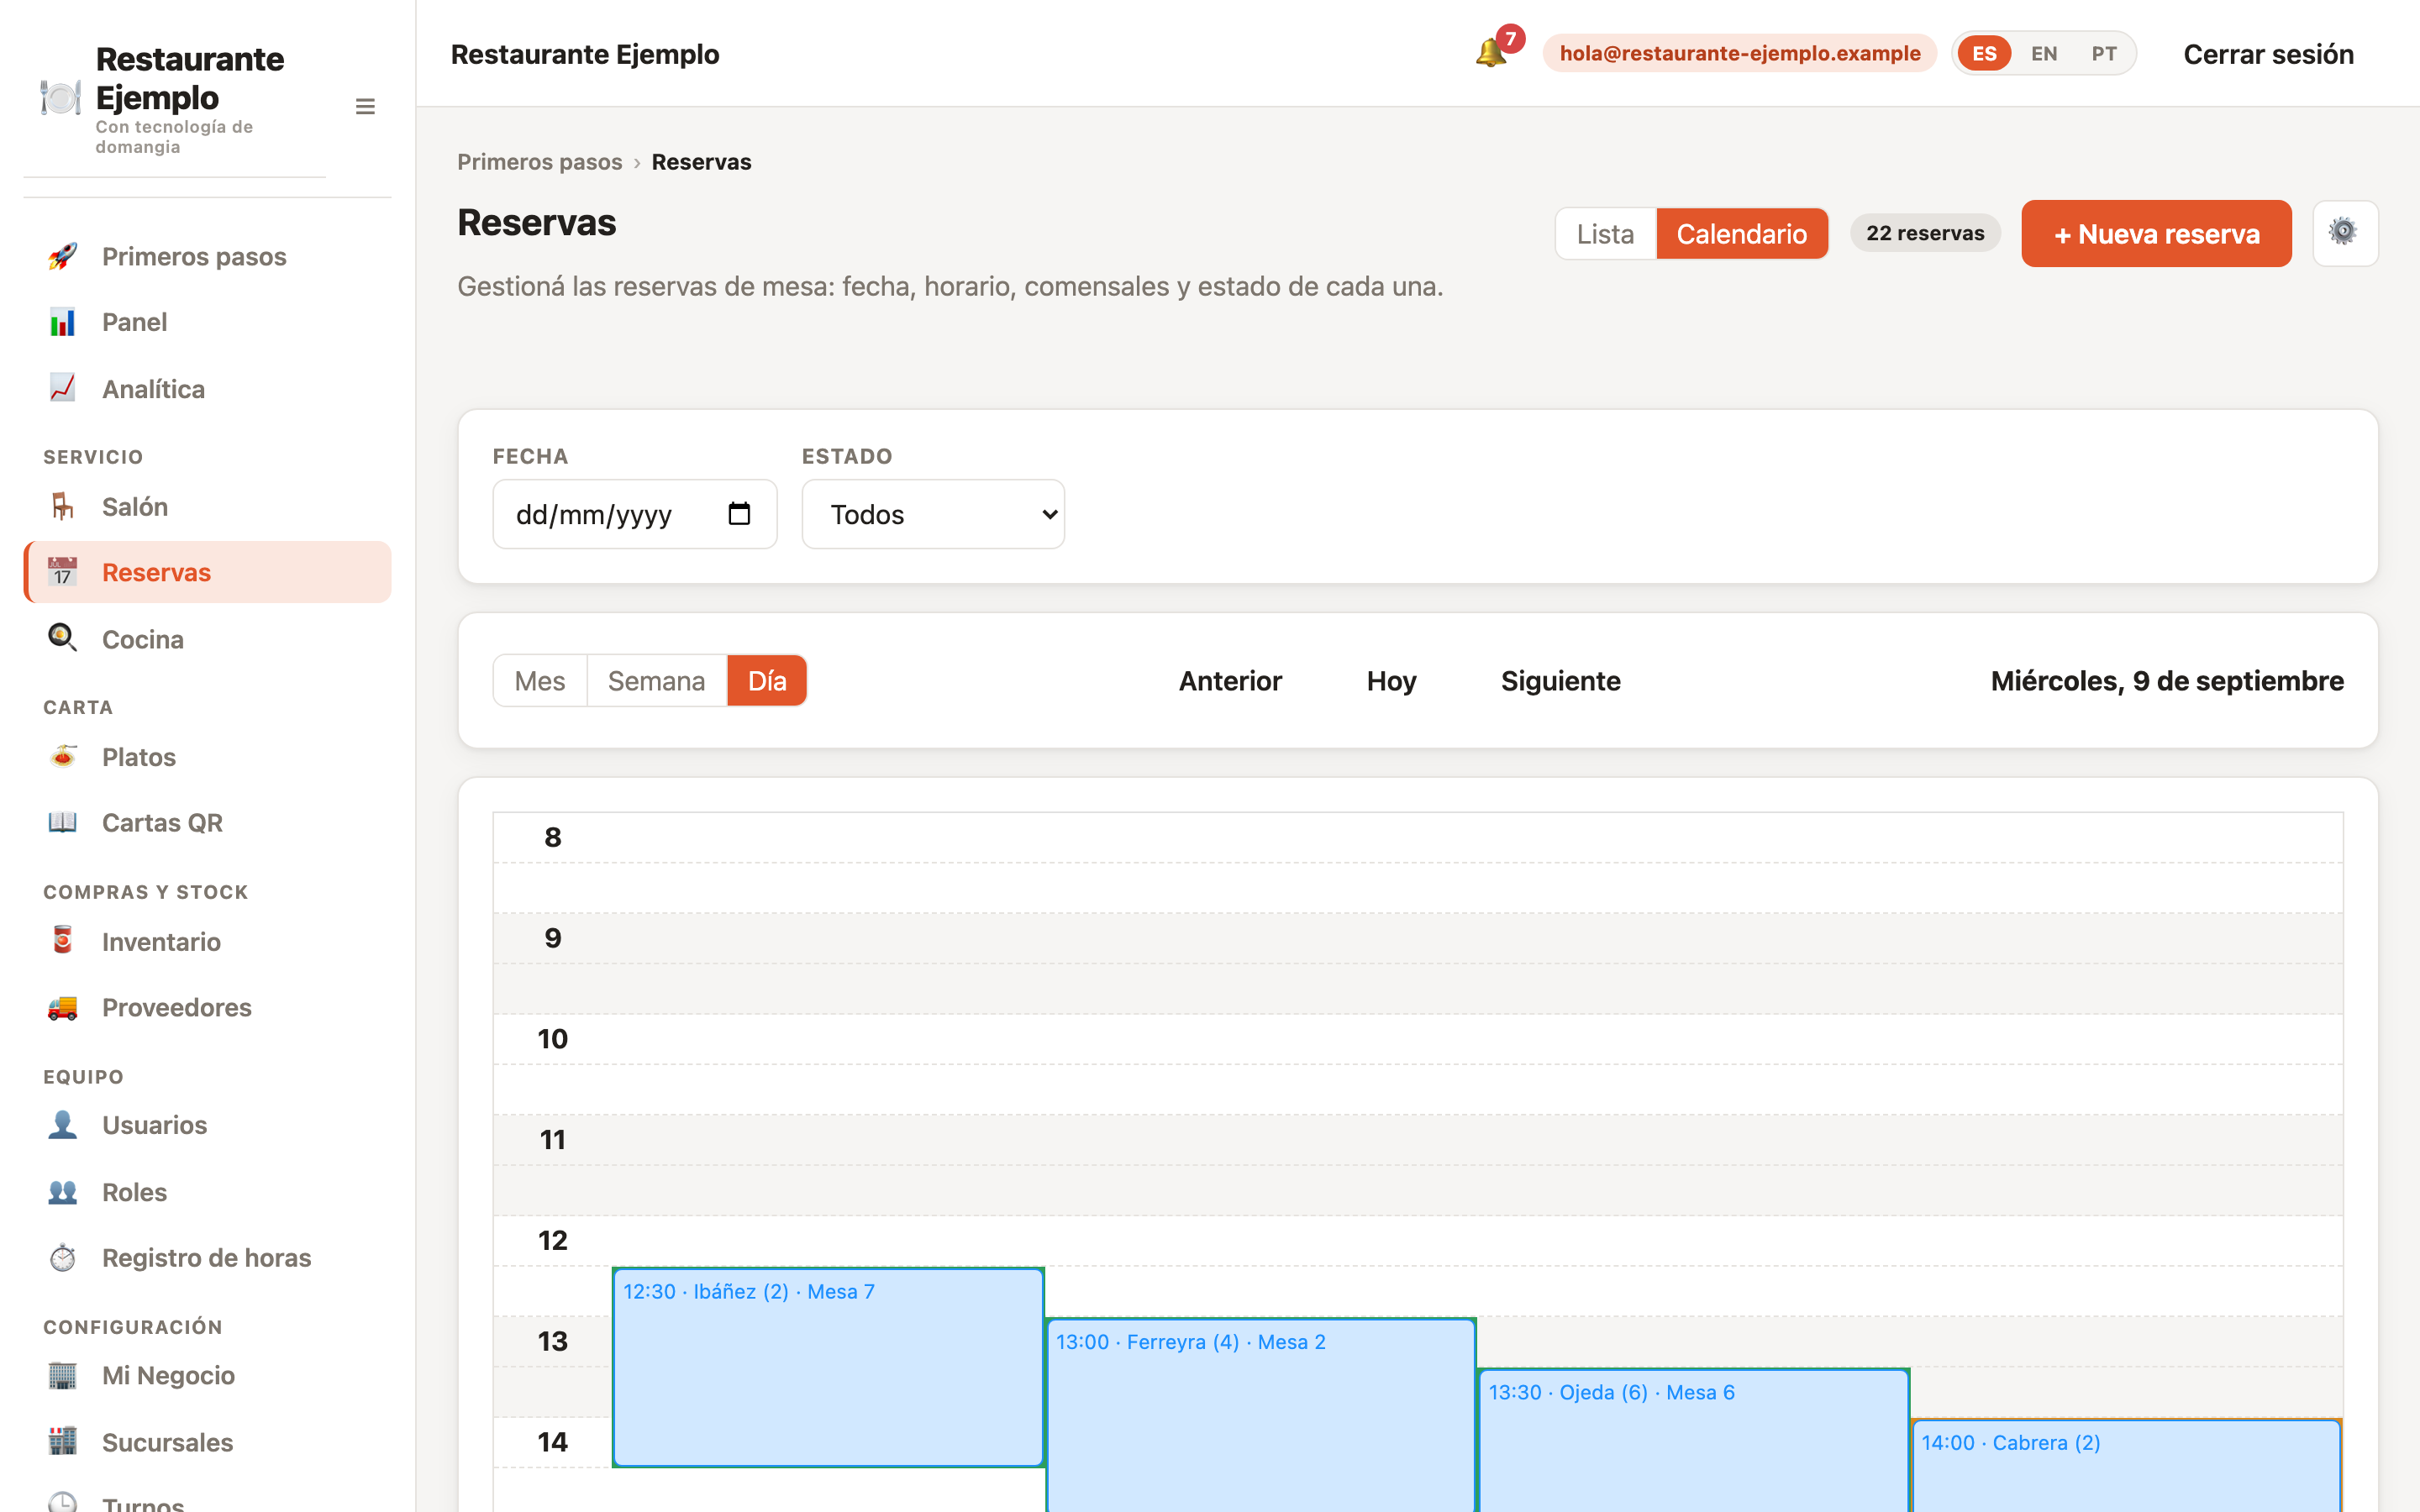2420x1512 pixels.
Task: Open the Estado dropdown showing Todos
Action: click(933, 514)
